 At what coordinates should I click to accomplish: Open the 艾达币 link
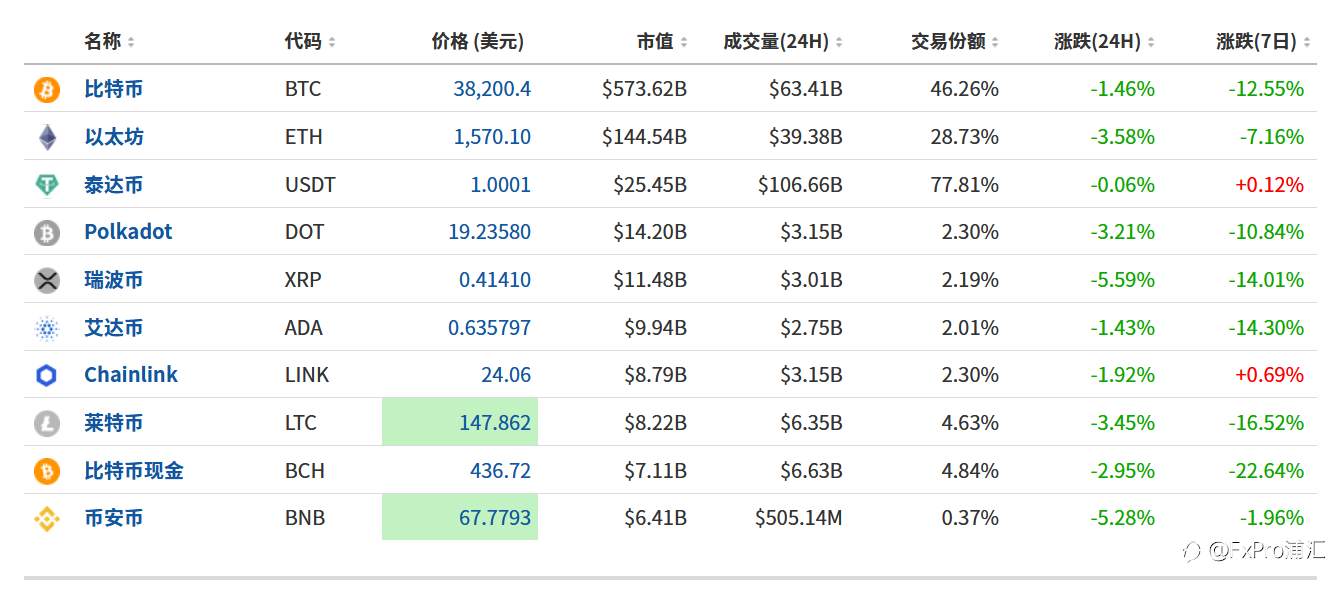tap(113, 328)
